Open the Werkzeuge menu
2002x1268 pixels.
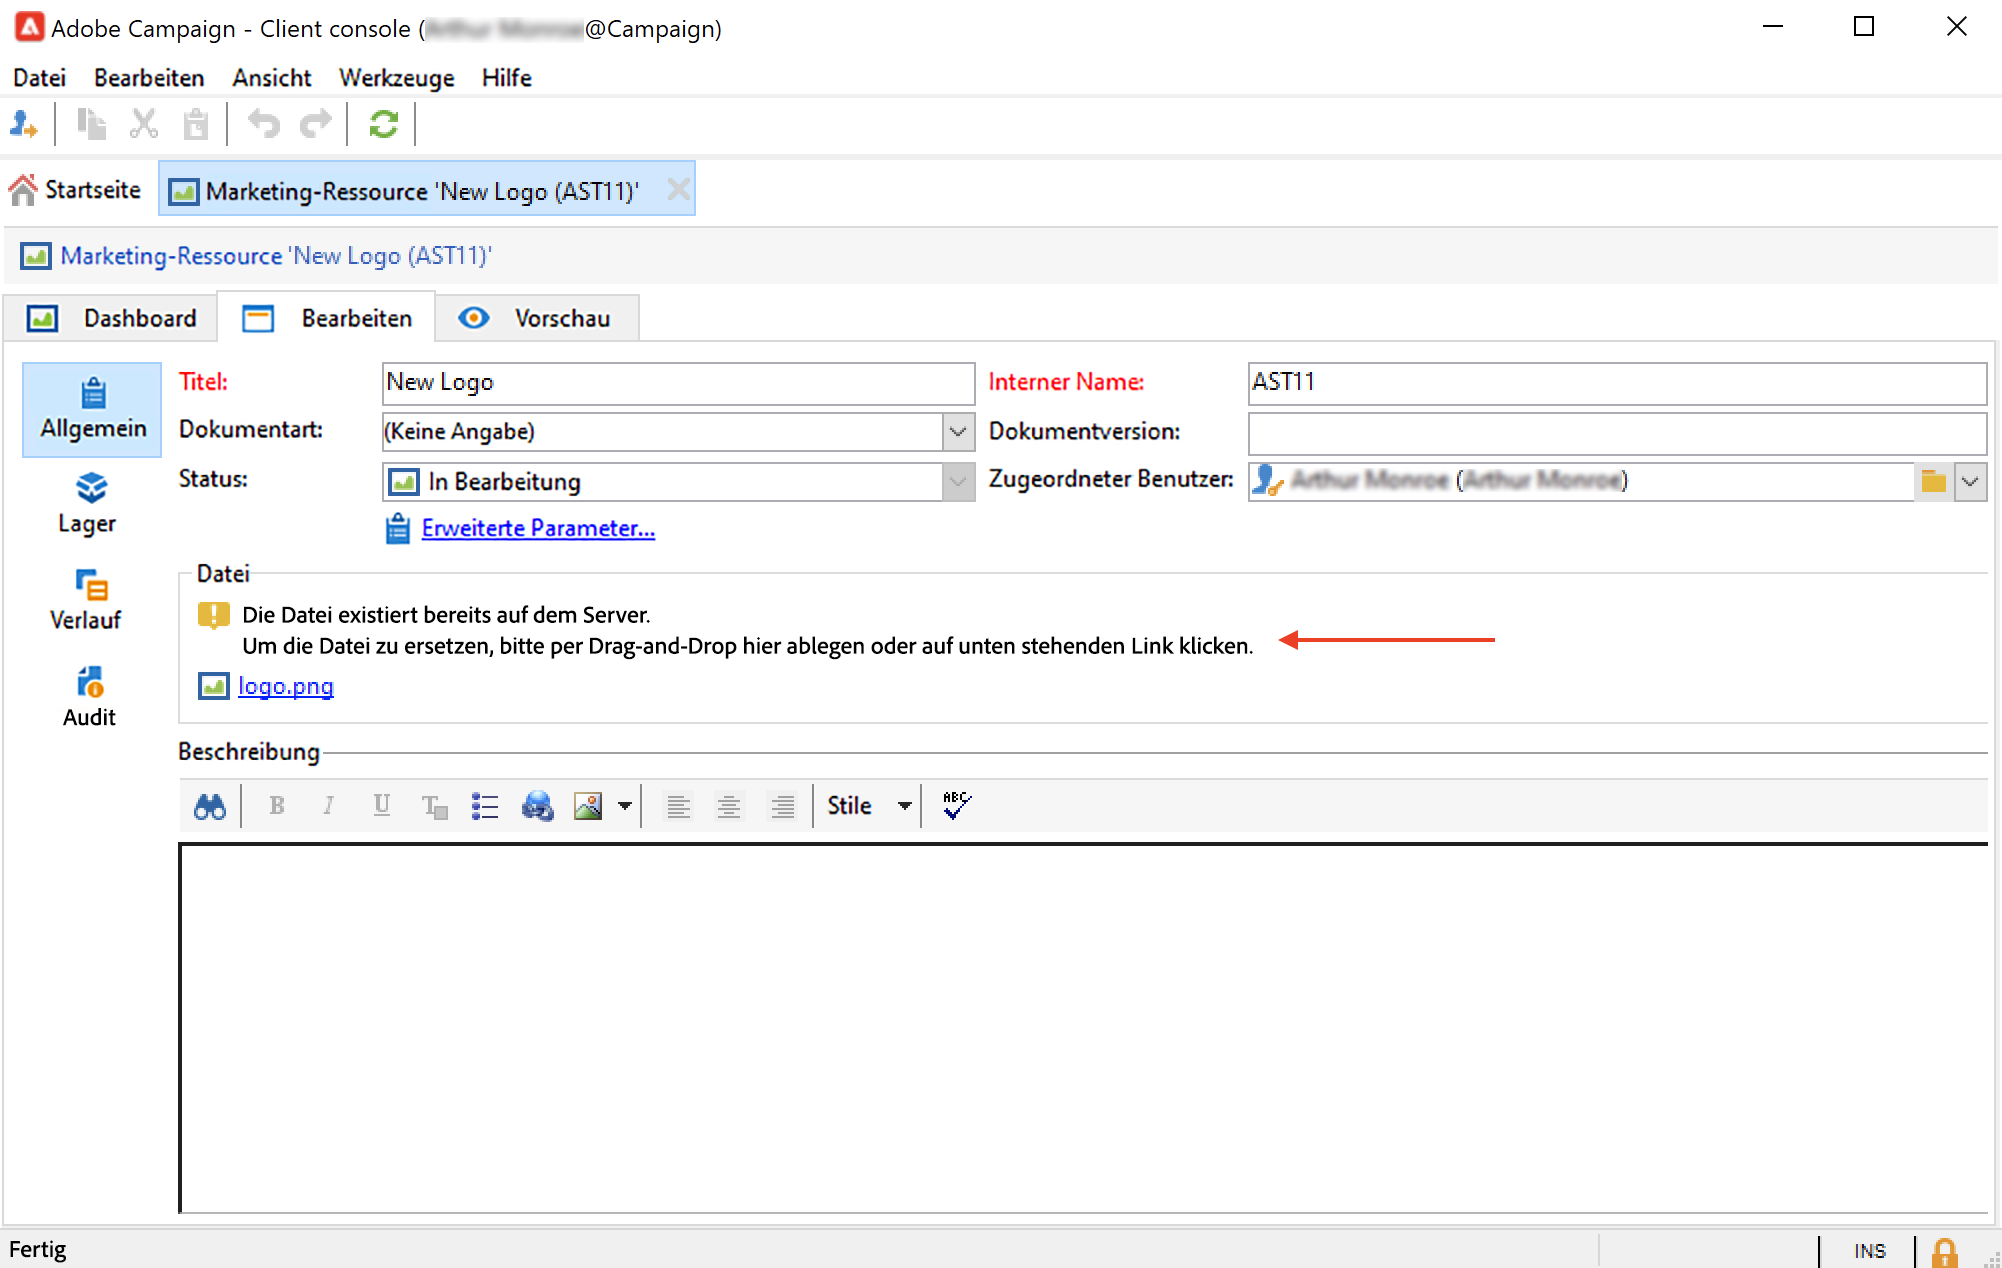click(x=396, y=78)
